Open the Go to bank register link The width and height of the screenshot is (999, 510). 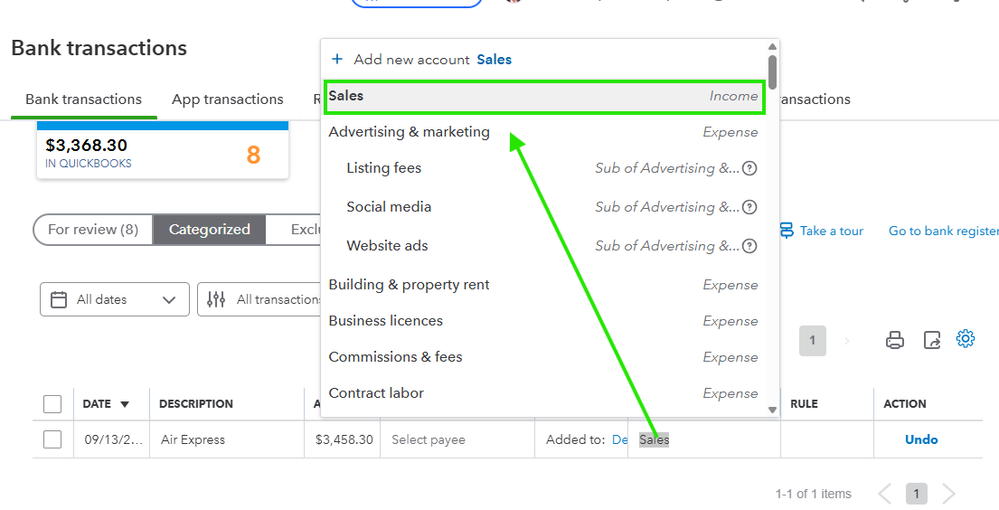(943, 231)
